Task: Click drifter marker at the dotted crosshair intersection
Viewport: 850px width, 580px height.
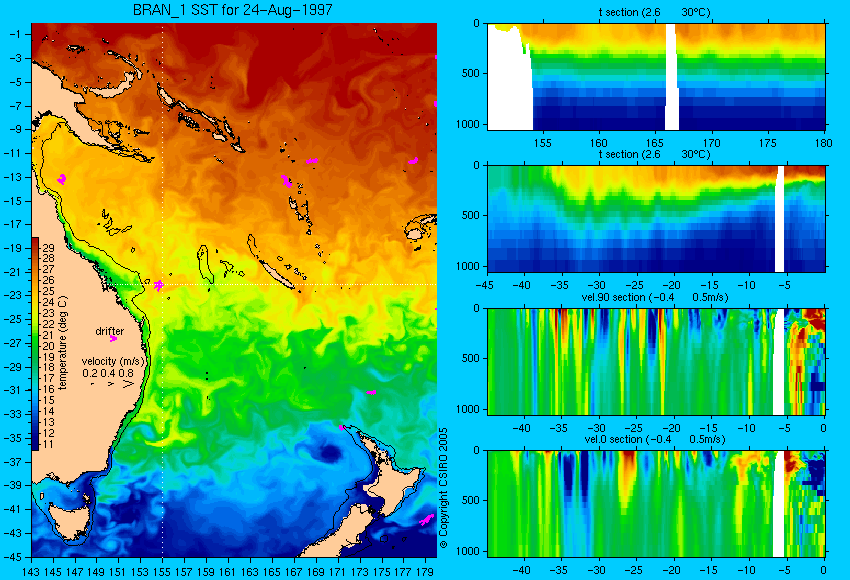Action: pyautogui.click(x=159, y=285)
